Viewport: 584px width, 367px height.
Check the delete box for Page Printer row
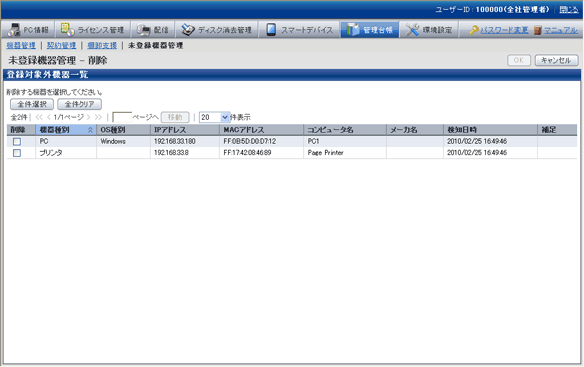[x=17, y=153]
